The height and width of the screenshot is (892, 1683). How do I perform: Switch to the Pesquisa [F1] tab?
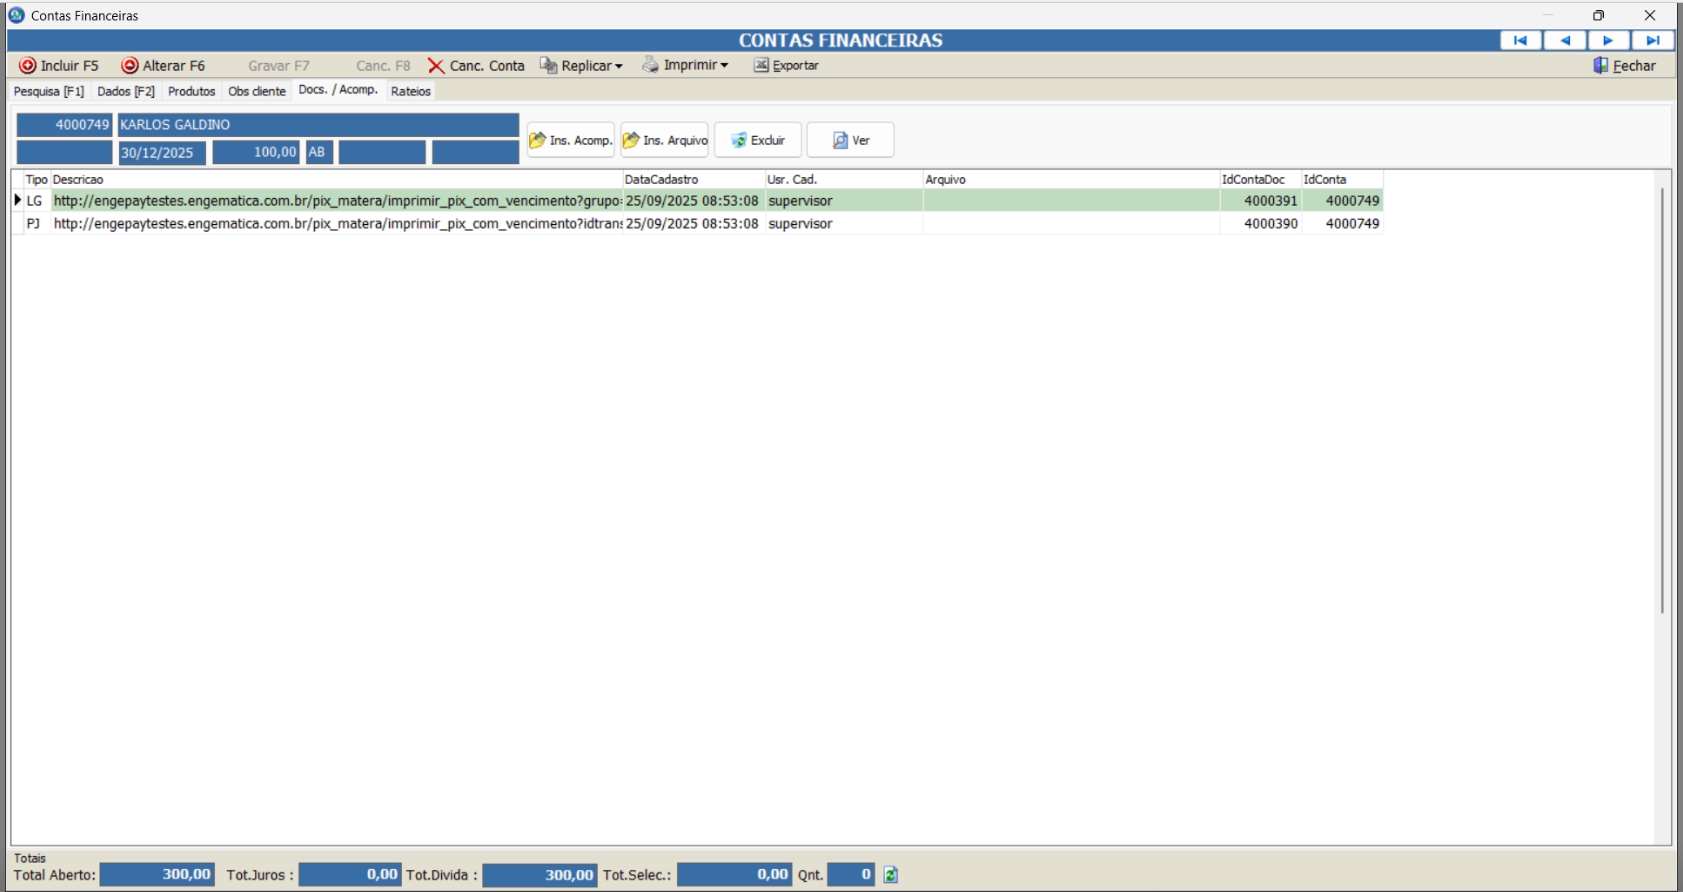pos(49,91)
